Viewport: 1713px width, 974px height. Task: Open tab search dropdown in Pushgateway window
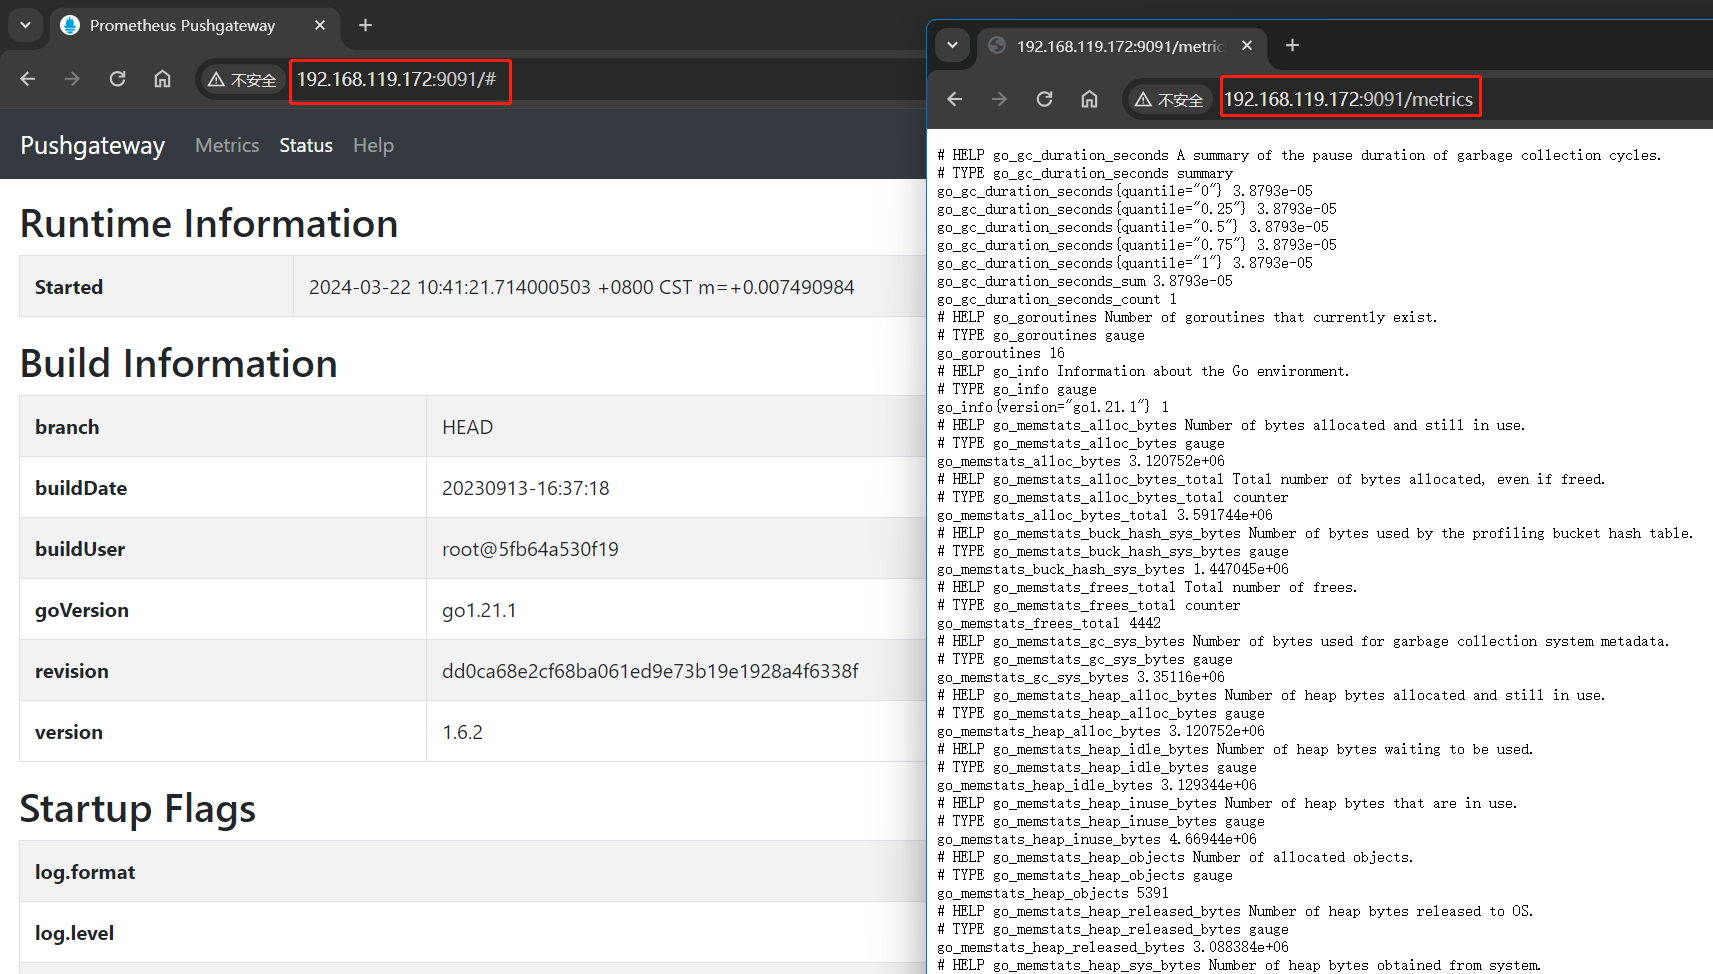(25, 25)
